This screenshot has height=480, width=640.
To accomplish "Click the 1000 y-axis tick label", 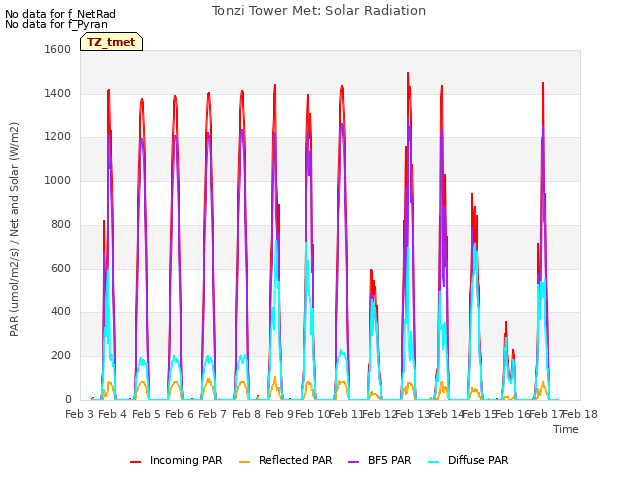I will click(x=58, y=180).
